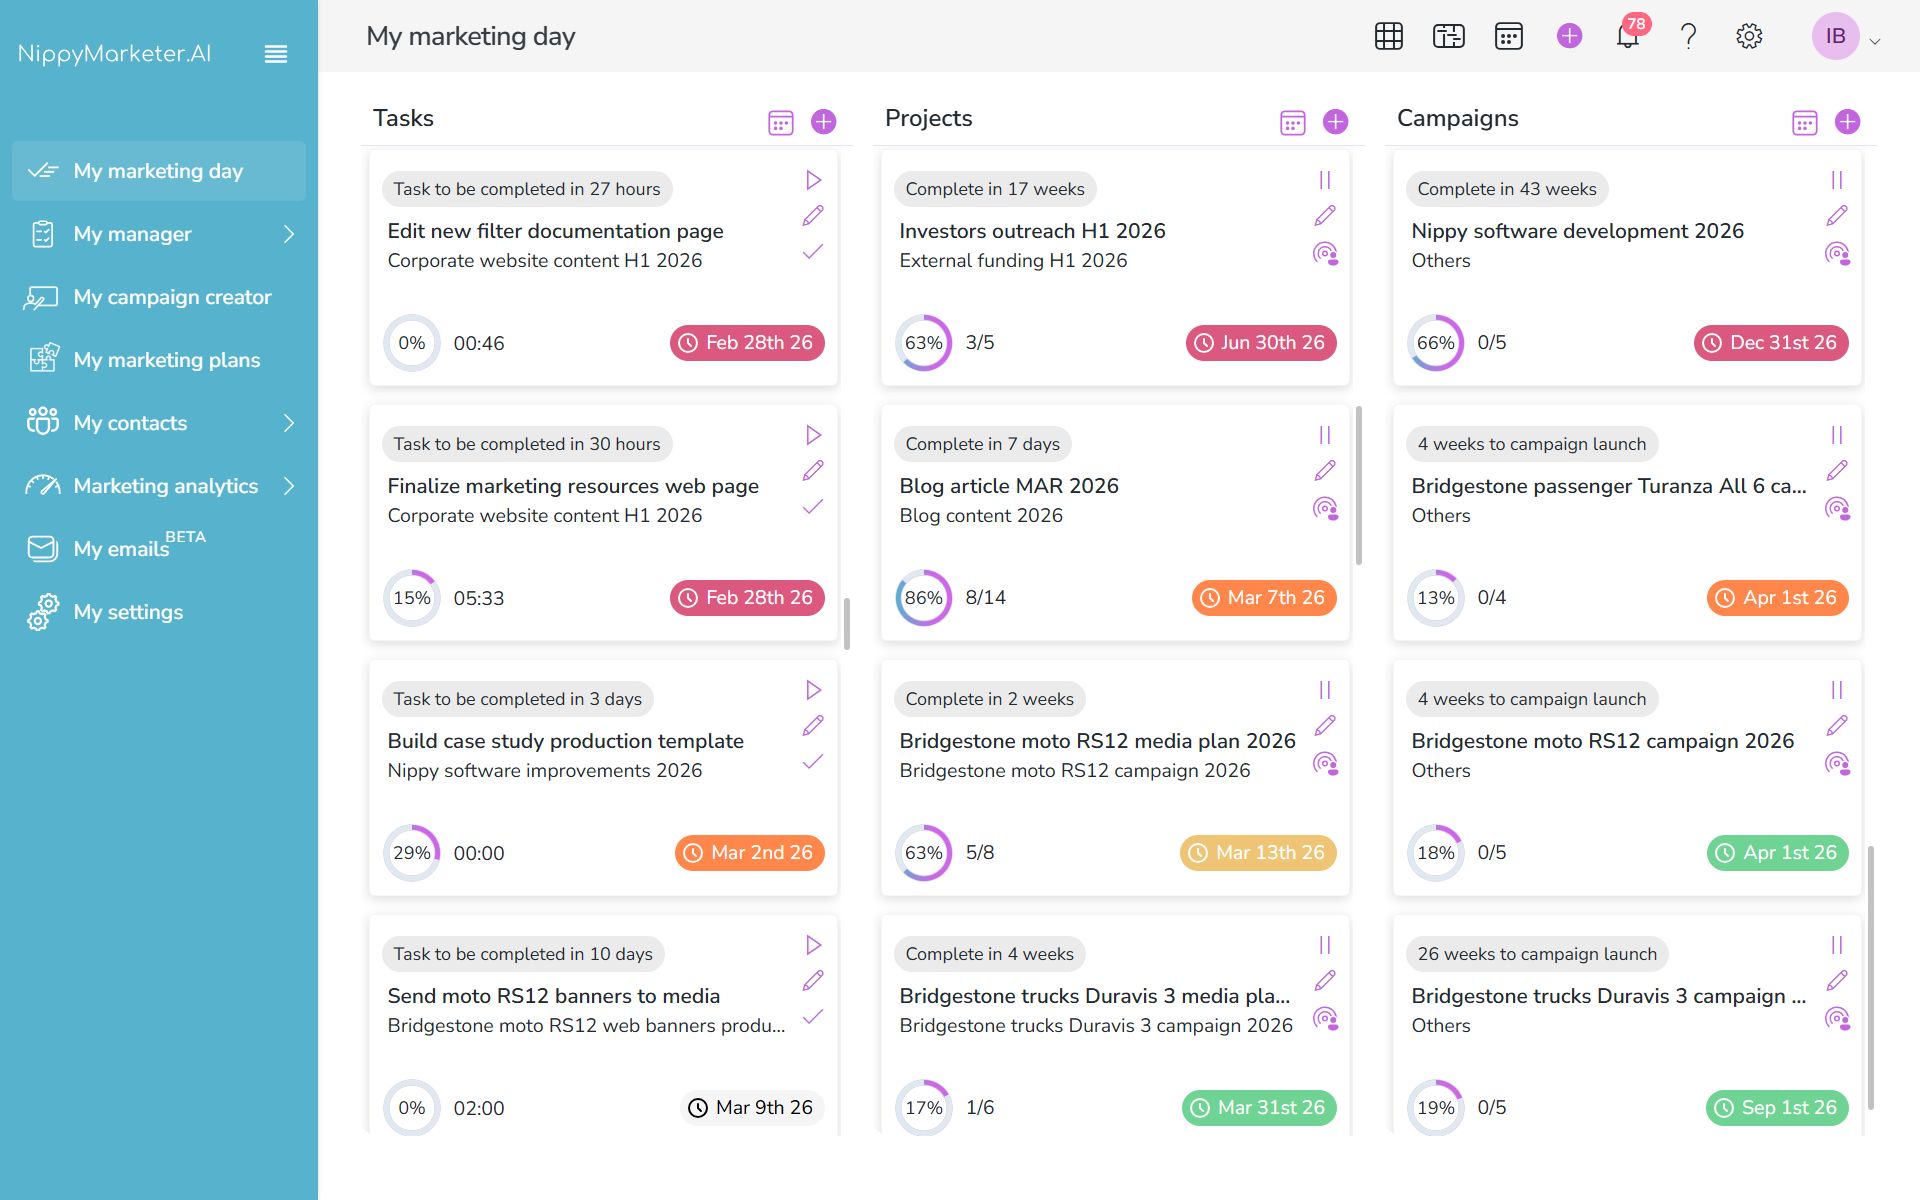Click Feb 28th 26 deadline on Edit new filter task
1920x1200 pixels.
click(747, 343)
